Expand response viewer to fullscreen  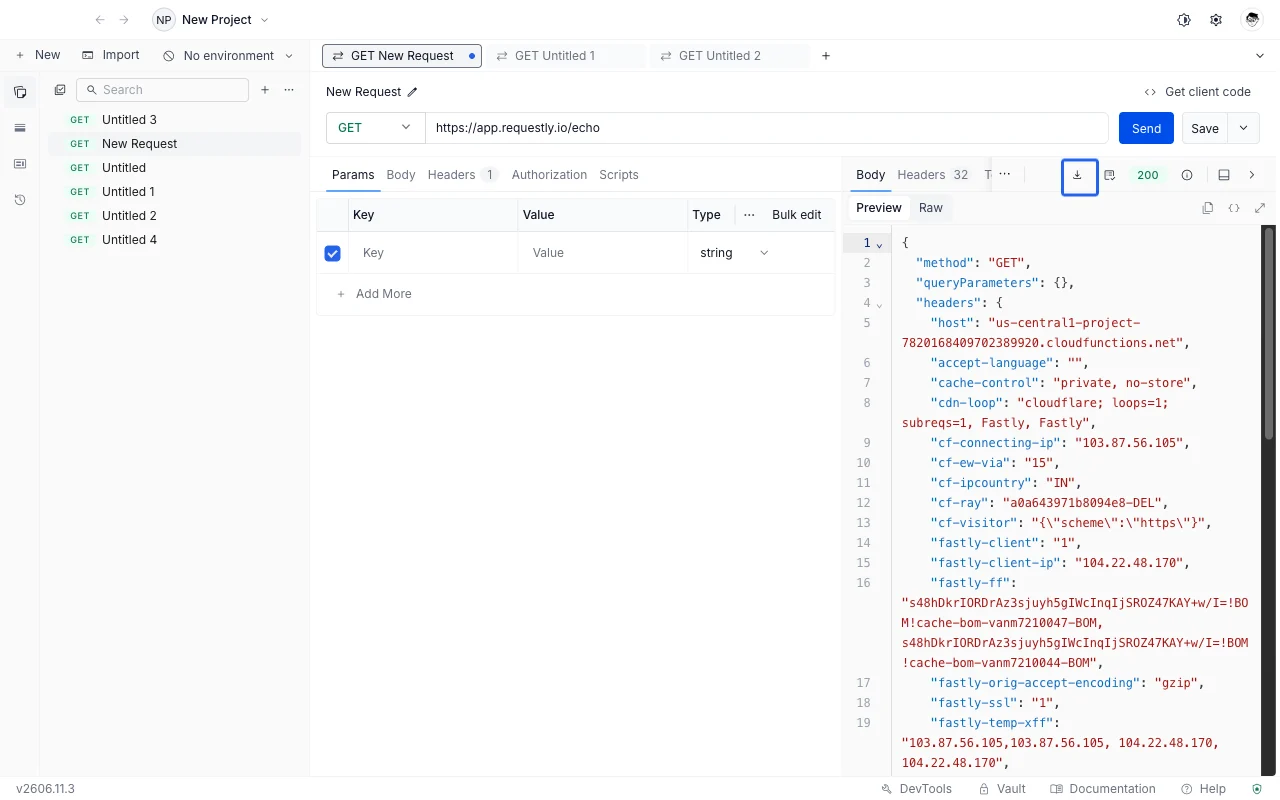[1260, 208]
